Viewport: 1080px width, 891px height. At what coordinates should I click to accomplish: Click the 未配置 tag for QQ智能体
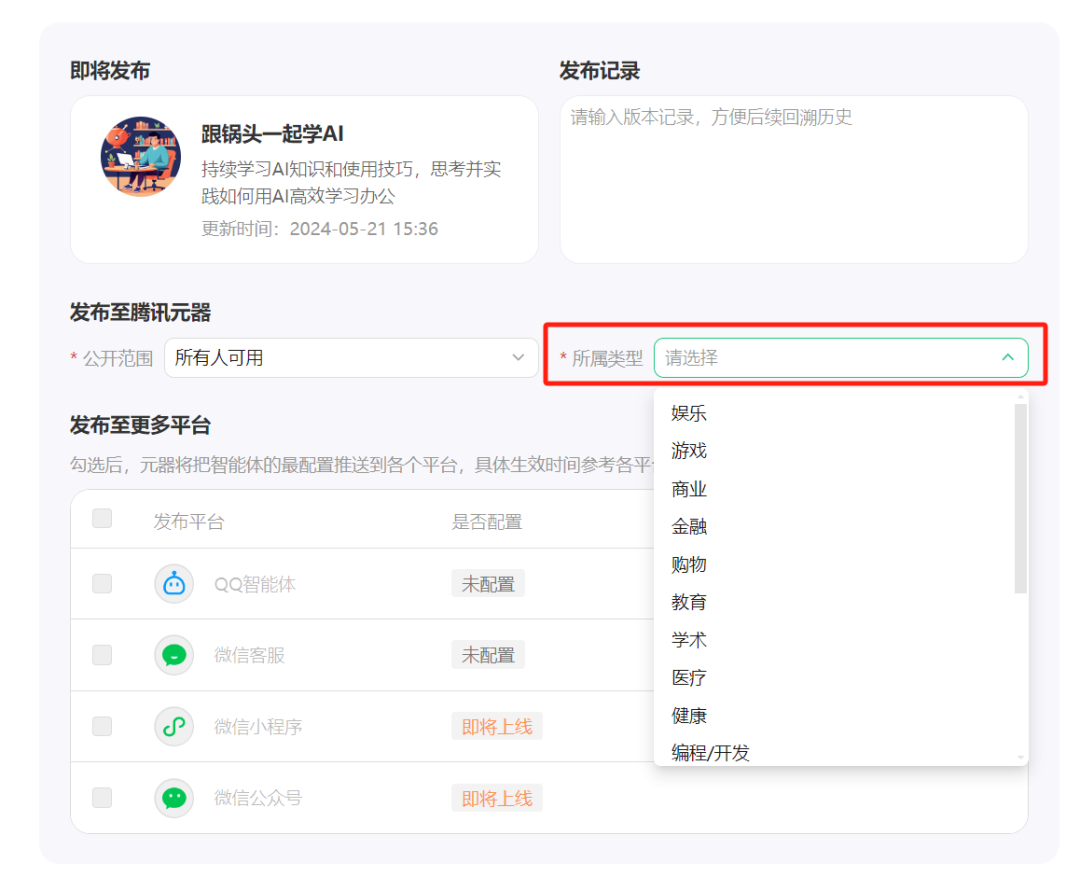click(x=488, y=584)
